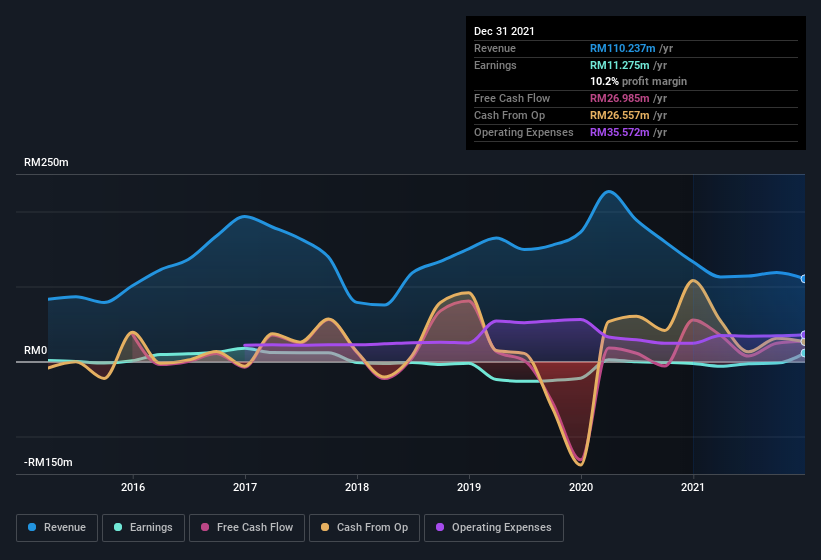This screenshot has height=560, width=821.
Task: Click the Cash From Op label in tooltip
Action: click(509, 115)
